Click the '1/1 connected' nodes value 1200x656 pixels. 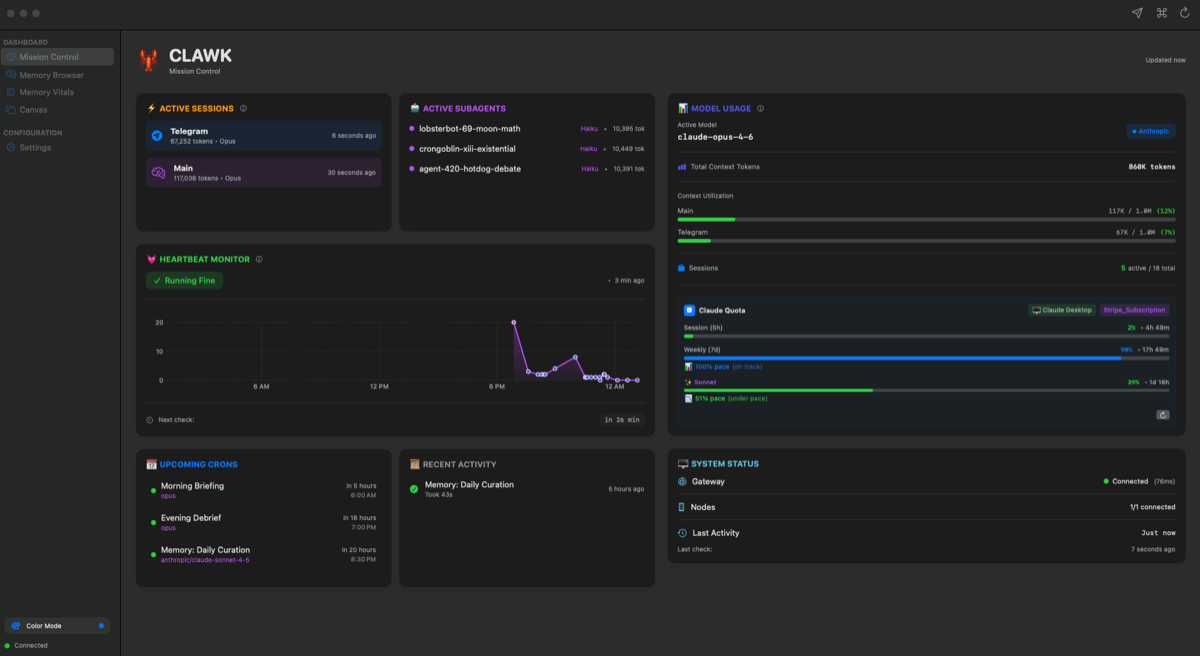1152,507
